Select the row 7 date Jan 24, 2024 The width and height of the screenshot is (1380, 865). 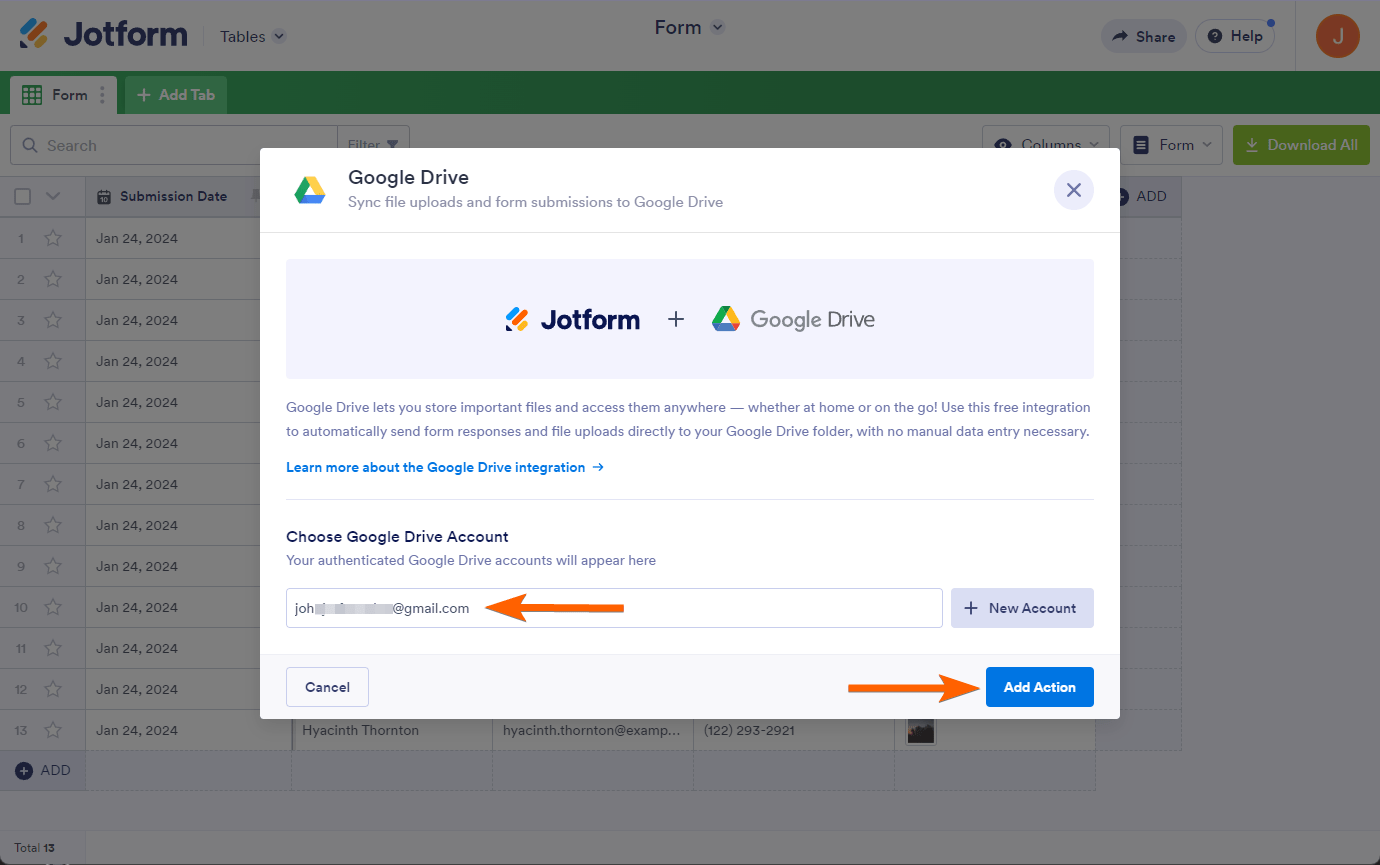pos(137,484)
